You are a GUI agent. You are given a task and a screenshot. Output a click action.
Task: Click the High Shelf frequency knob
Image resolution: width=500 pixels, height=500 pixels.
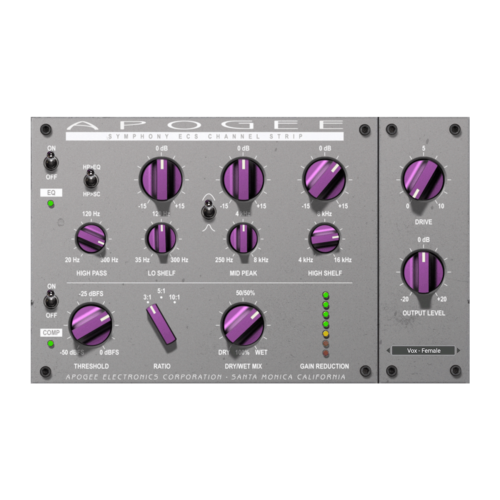click(x=324, y=238)
